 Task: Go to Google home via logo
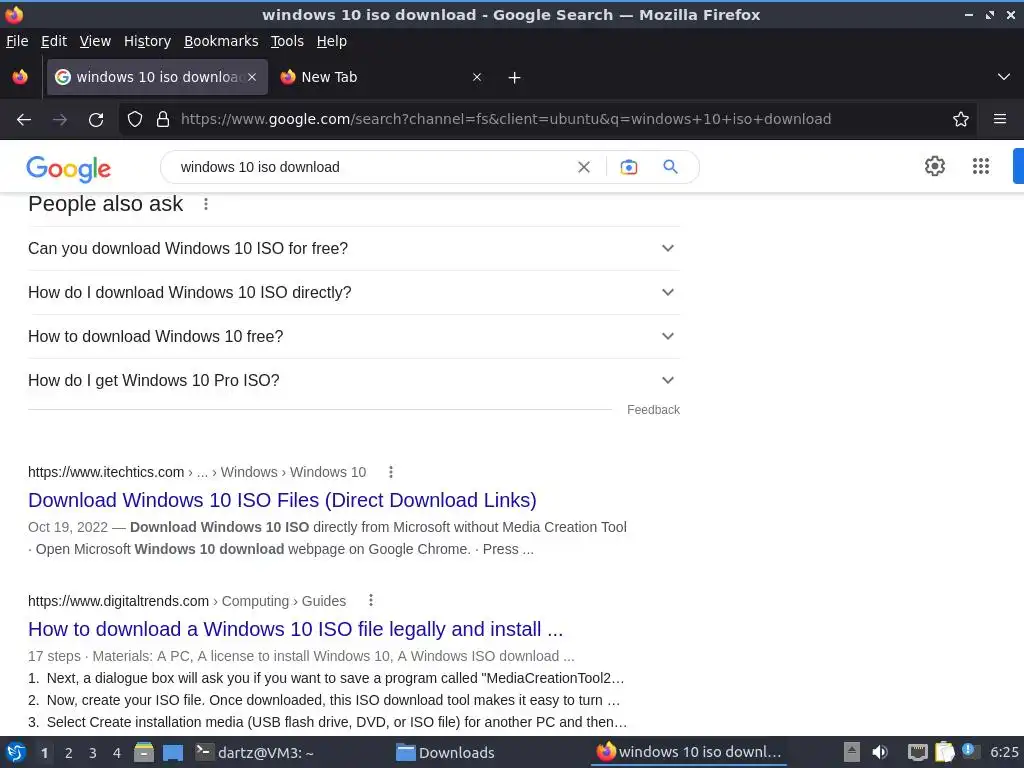click(69, 168)
